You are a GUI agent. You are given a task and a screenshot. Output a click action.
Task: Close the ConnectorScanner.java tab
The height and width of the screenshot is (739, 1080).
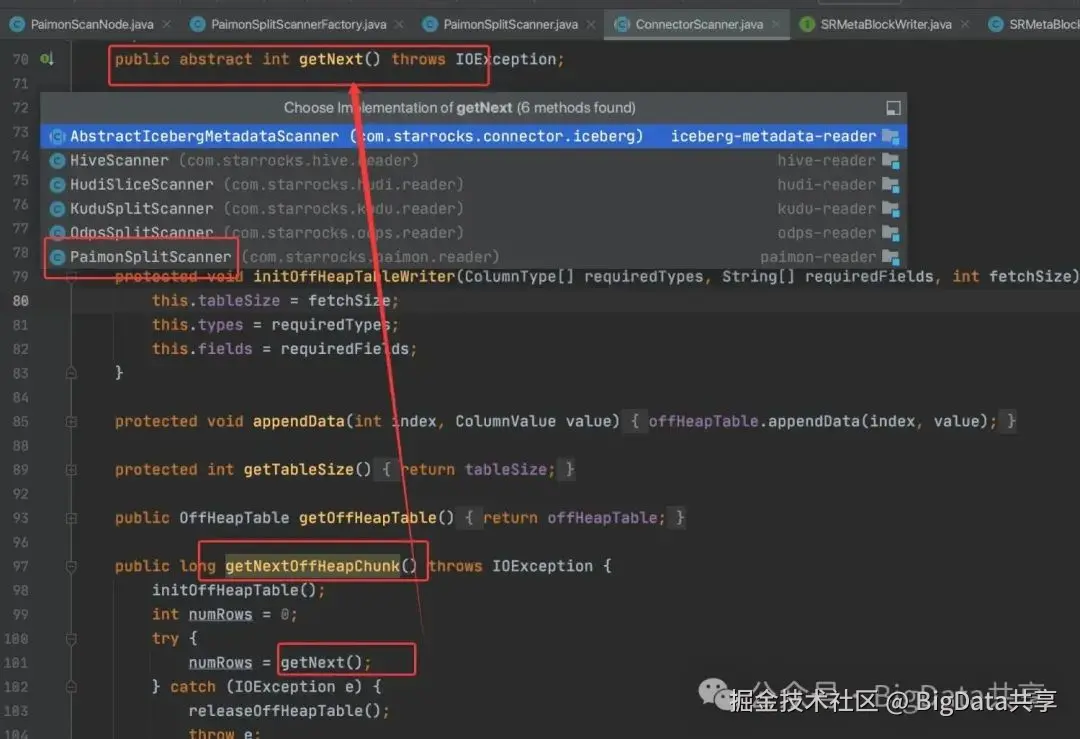click(x=776, y=24)
